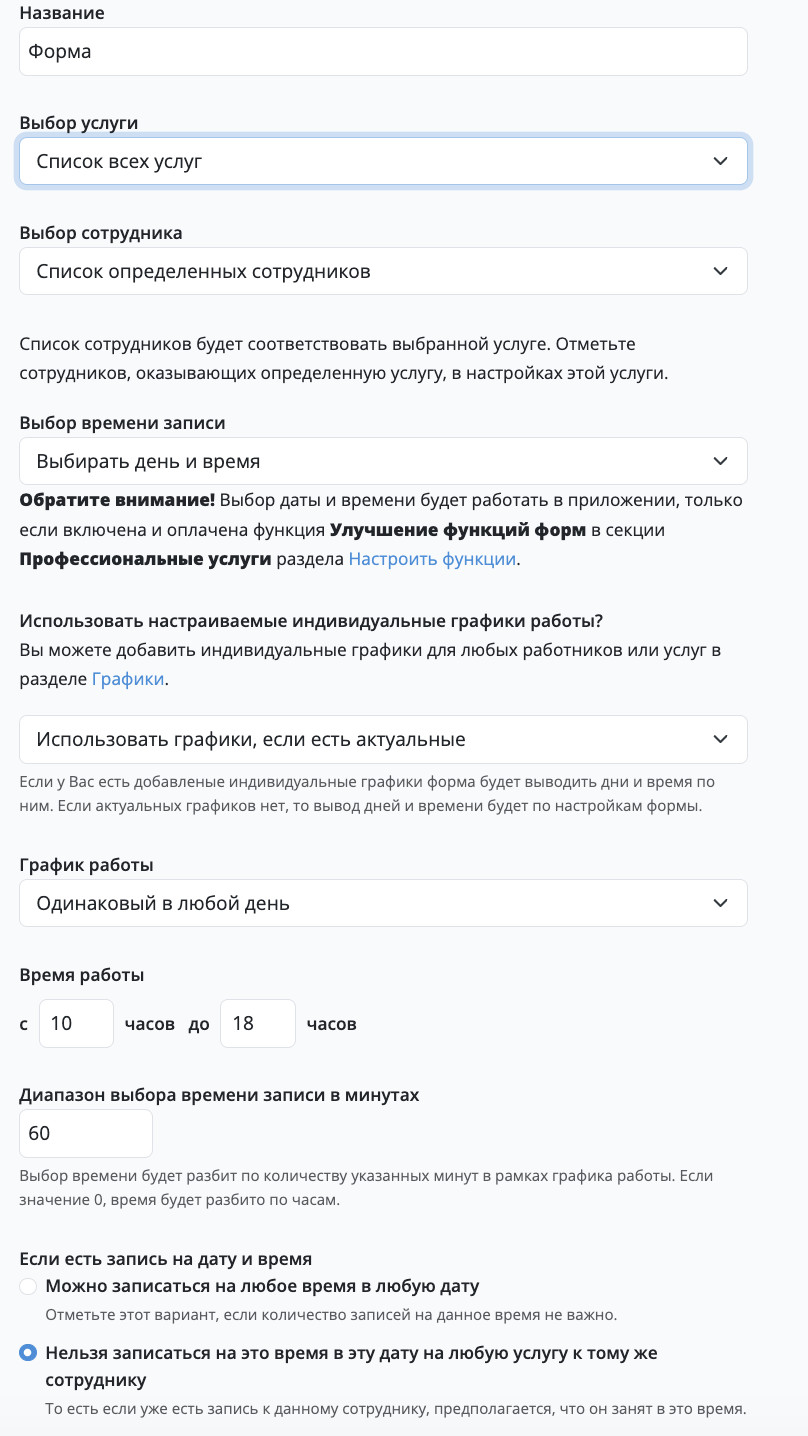
Task: Open the 'Выбирать день и время' dropdown
Action: click(383, 461)
